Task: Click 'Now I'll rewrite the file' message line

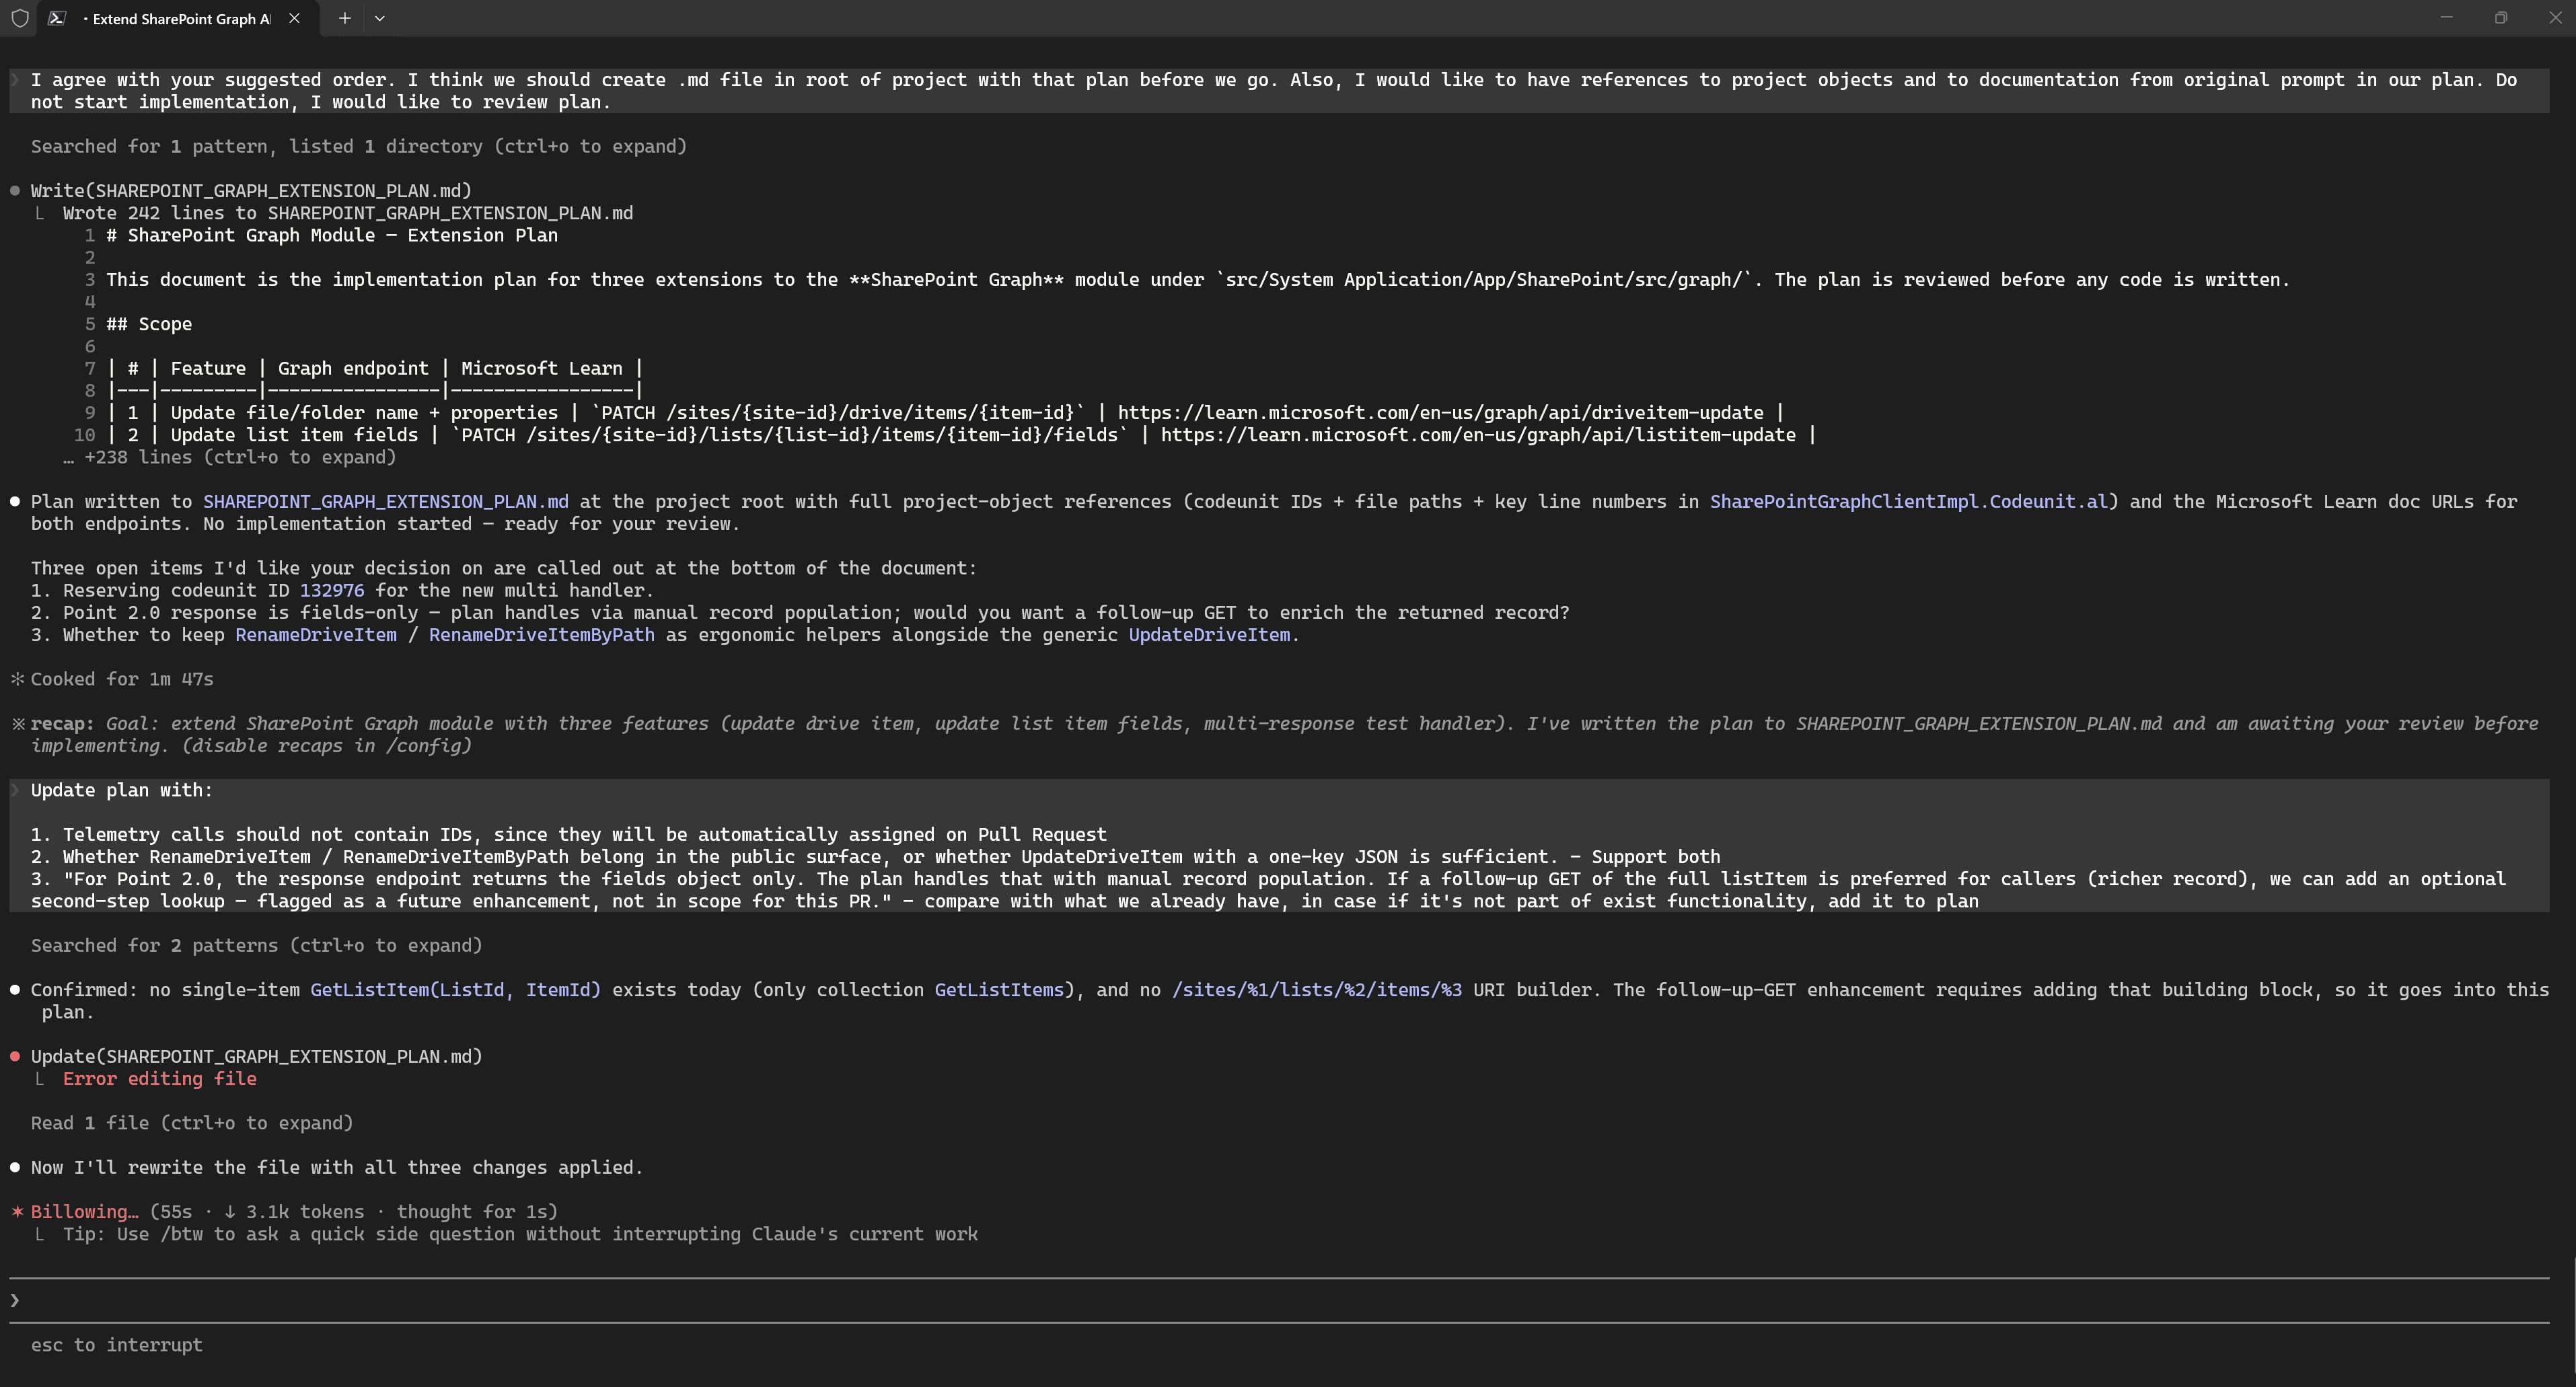Action: [x=337, y=1168]
